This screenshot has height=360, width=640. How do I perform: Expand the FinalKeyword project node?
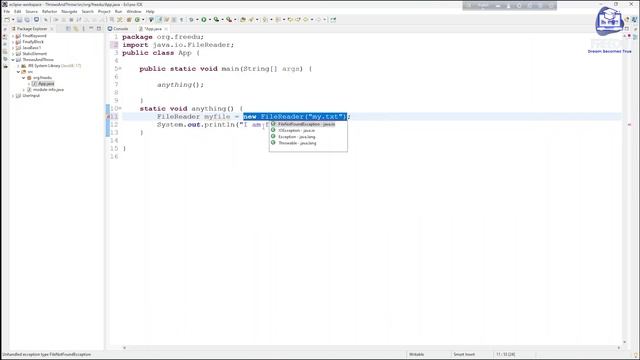tap(13, 36)
